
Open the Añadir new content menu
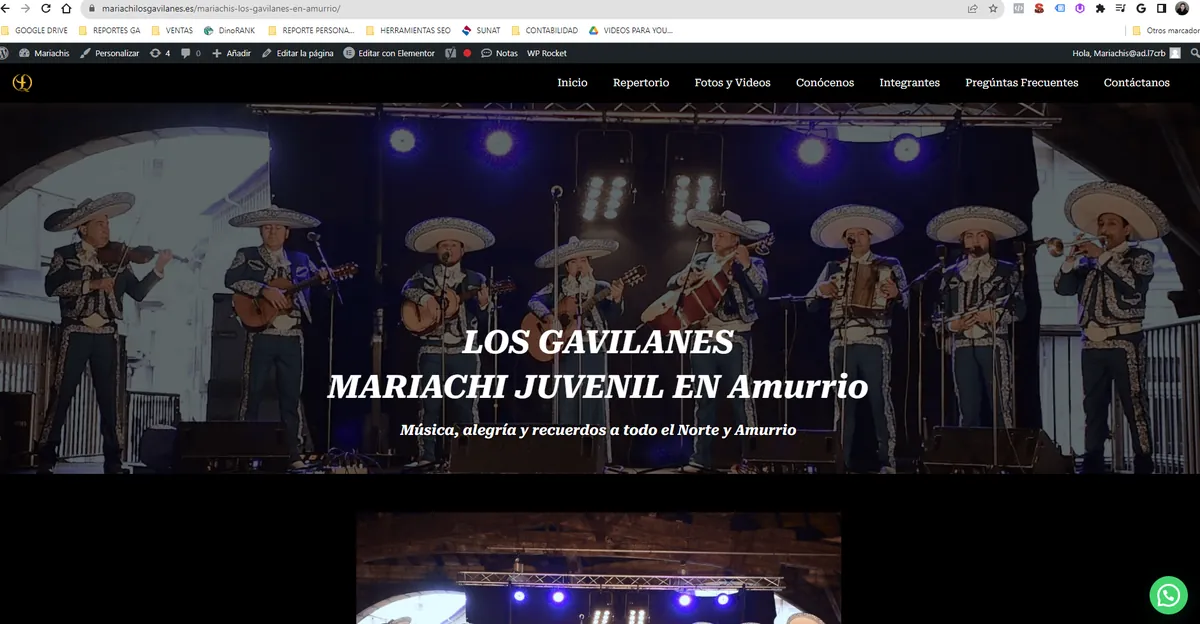pos(232,53)
